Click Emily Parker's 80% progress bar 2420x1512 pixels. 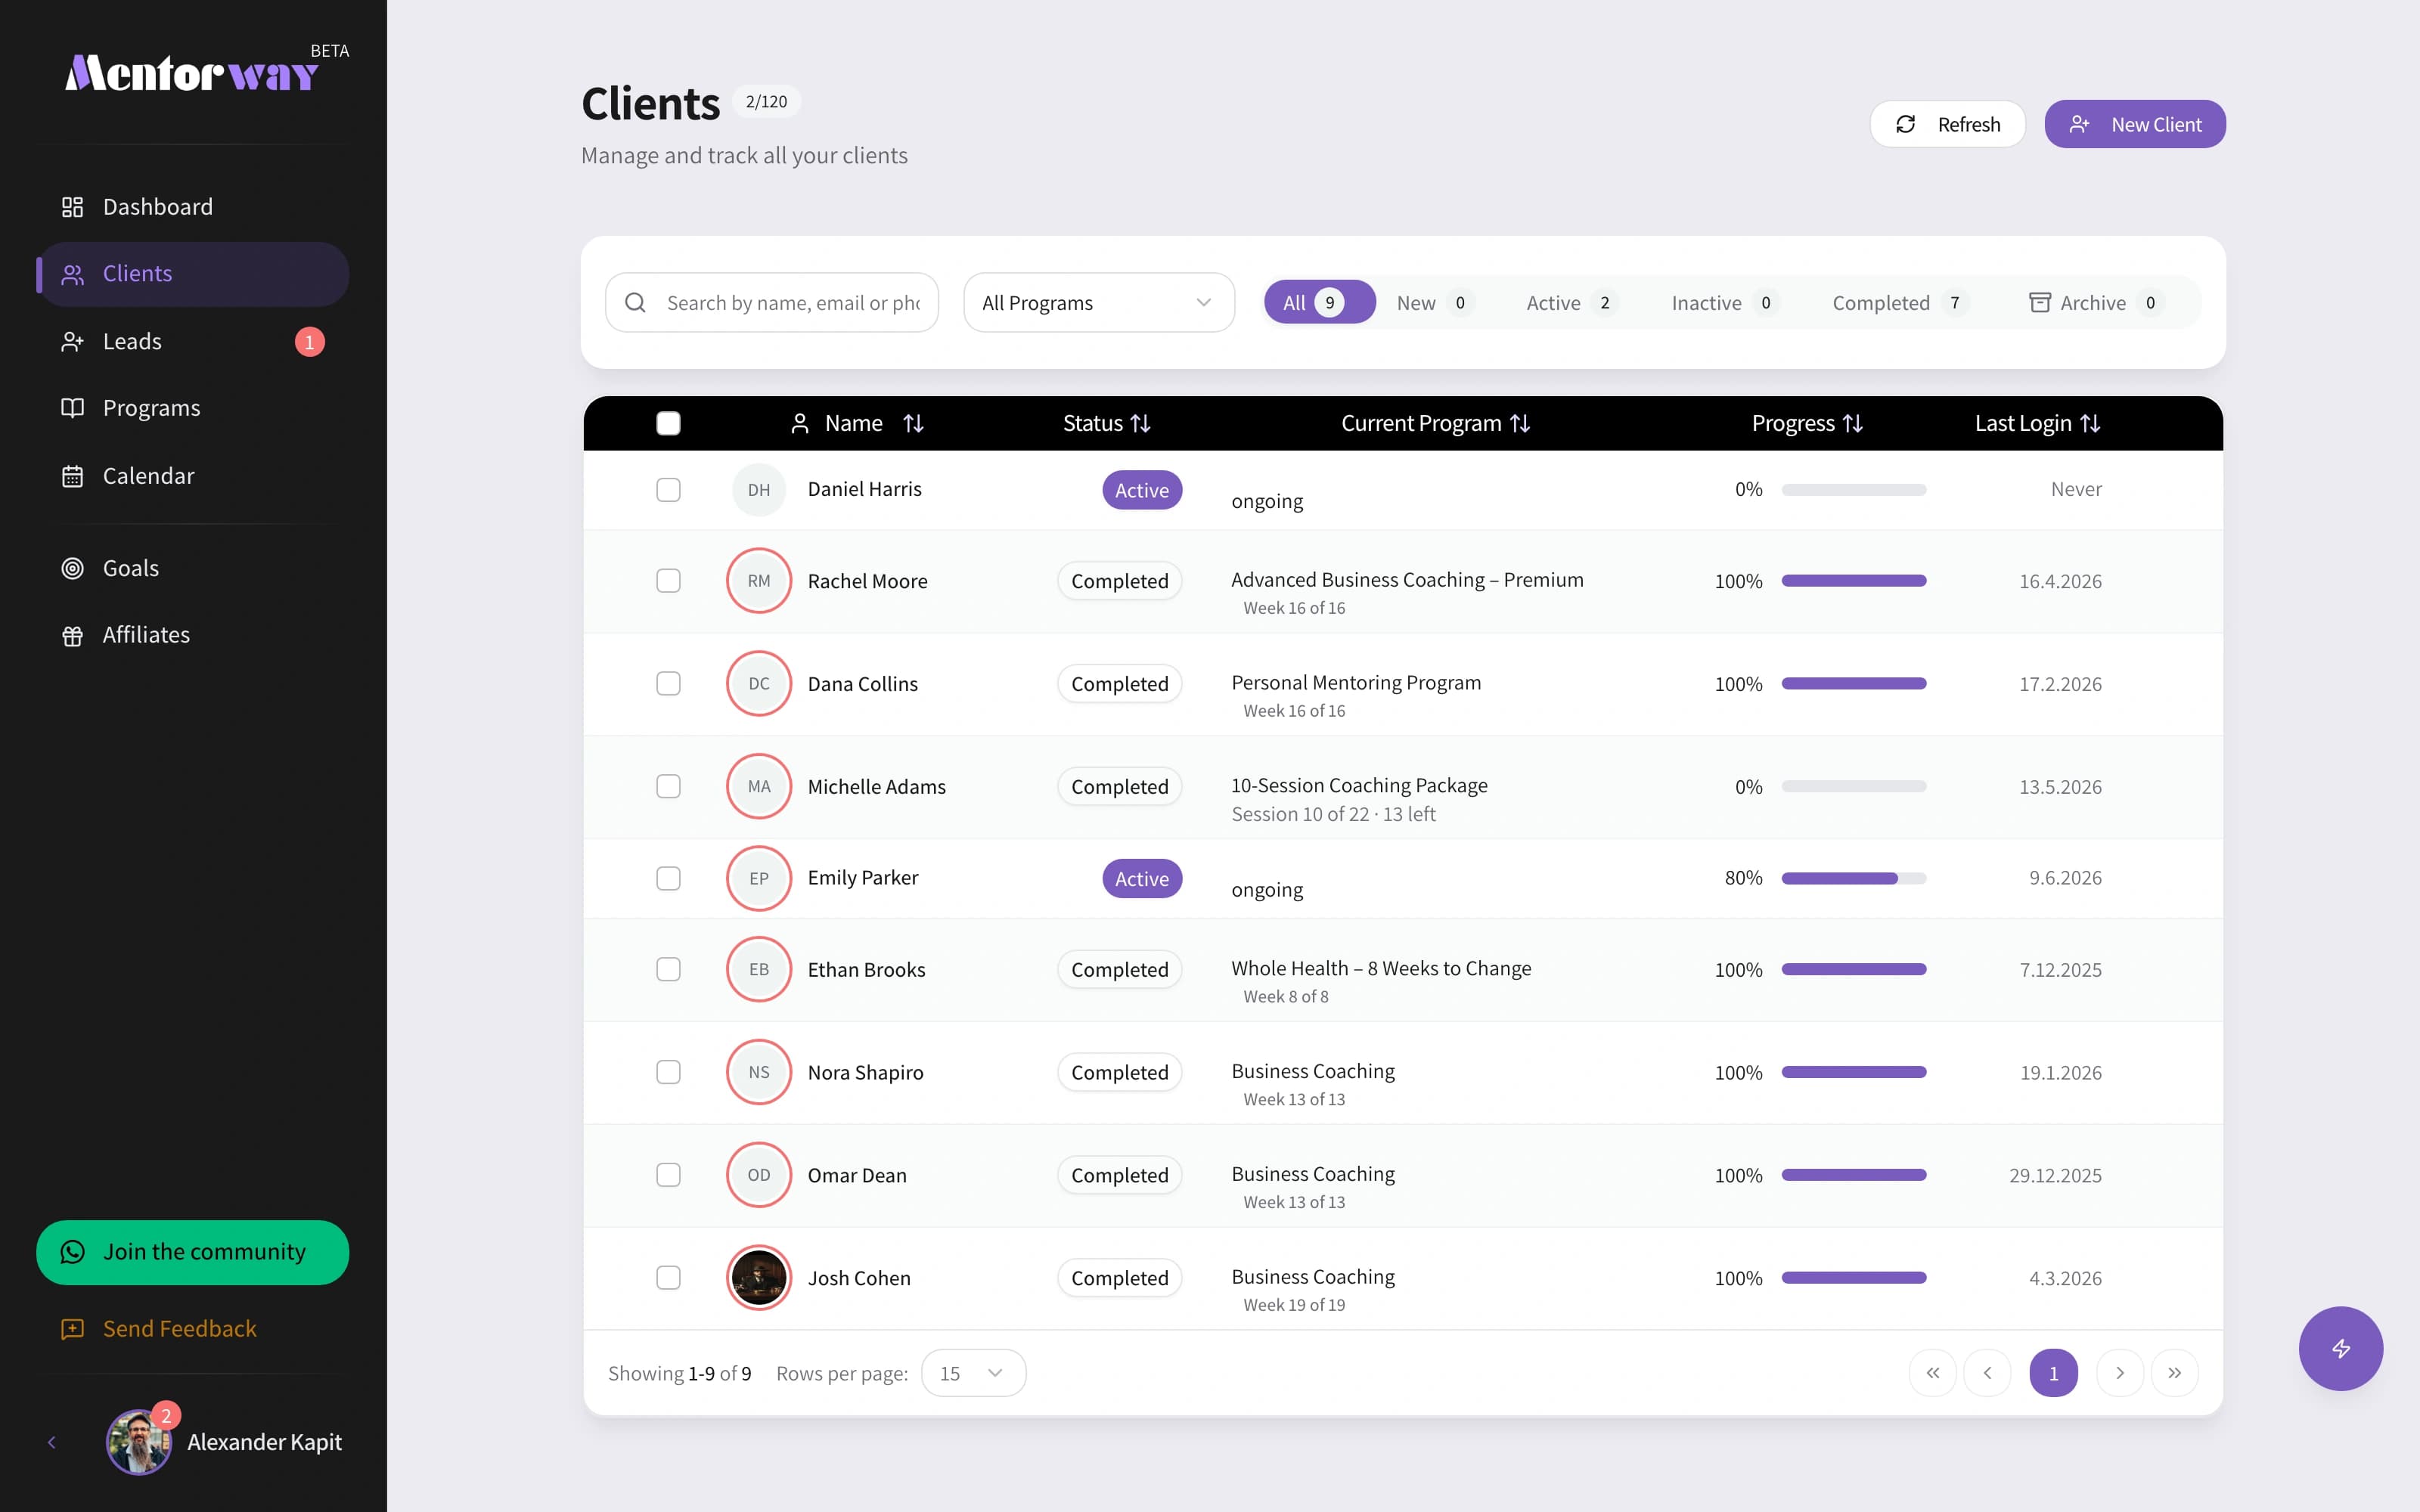(x=1854, y=878)
